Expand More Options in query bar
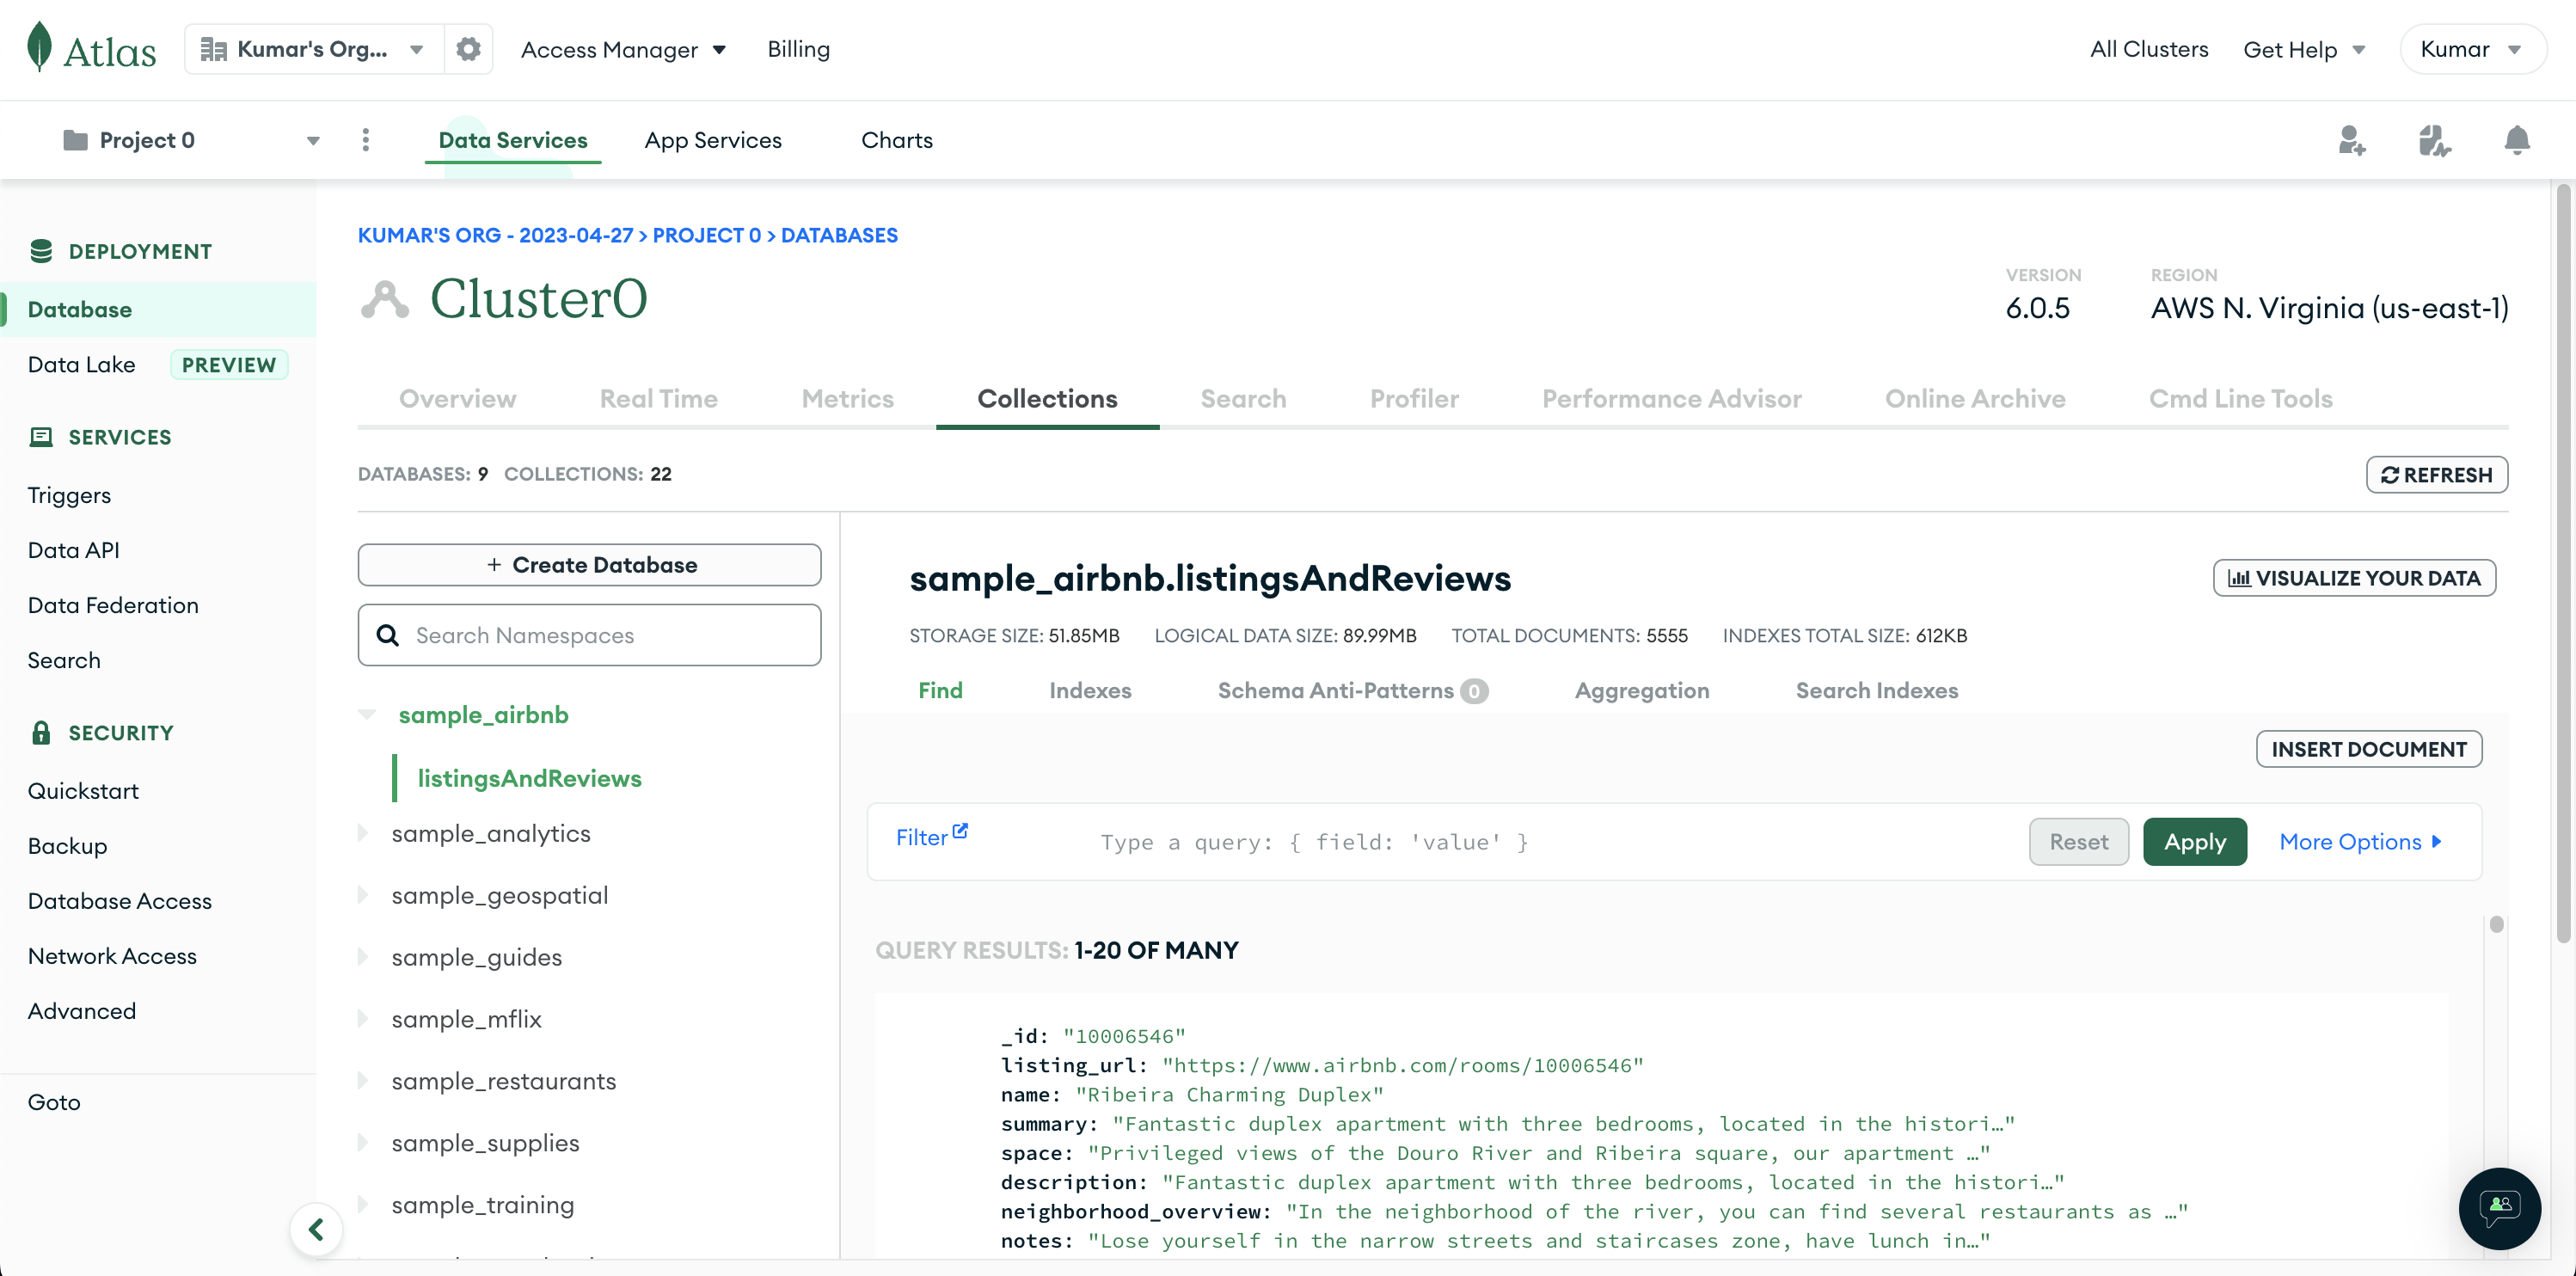This screenshot has width=2576, height=1276. point(2361,842)
